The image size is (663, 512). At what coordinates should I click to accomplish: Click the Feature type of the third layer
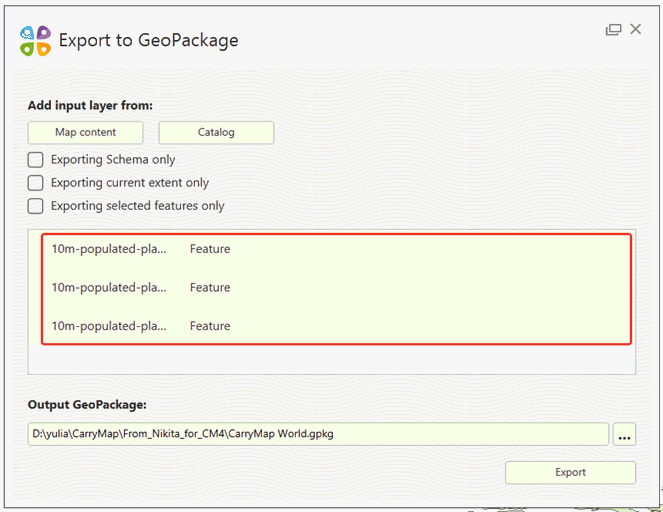(210, 326)
